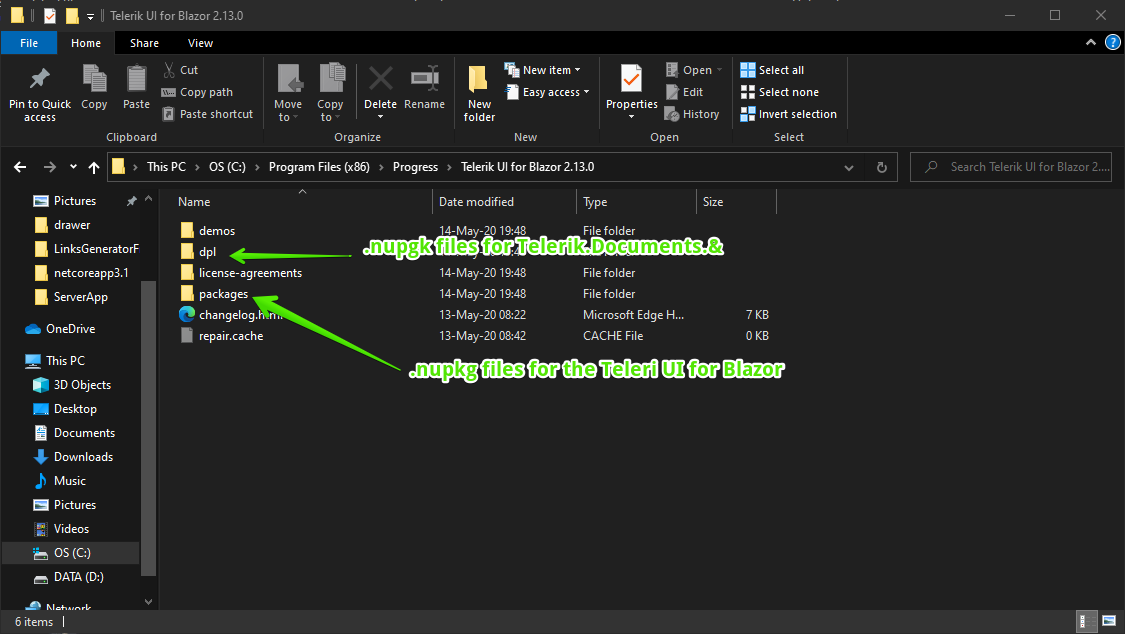This screenshot has height=634, width=1125.
Task: Click Paste shortcut command
Action: (207, 114)
